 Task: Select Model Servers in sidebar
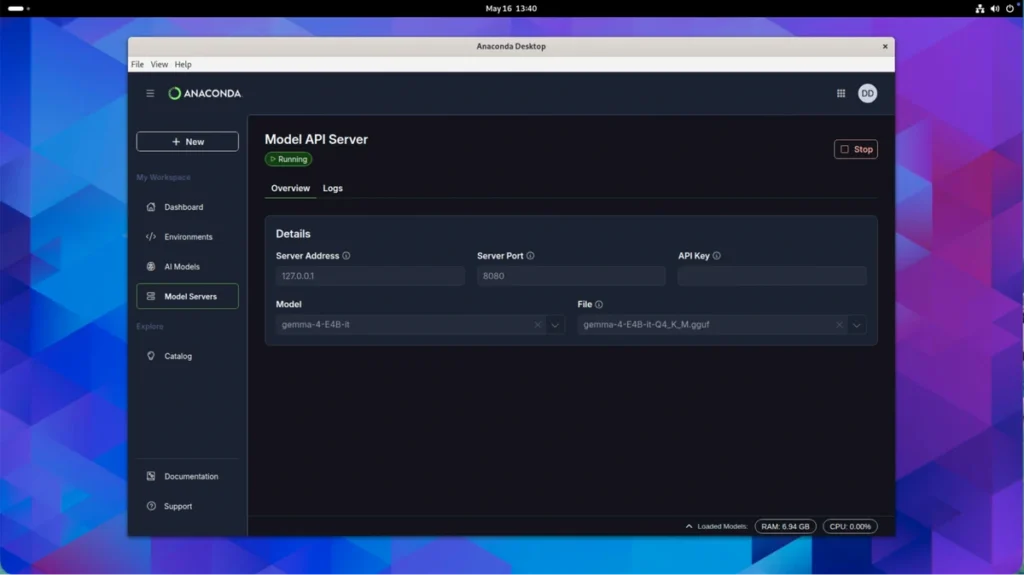[x=187, y=297]
